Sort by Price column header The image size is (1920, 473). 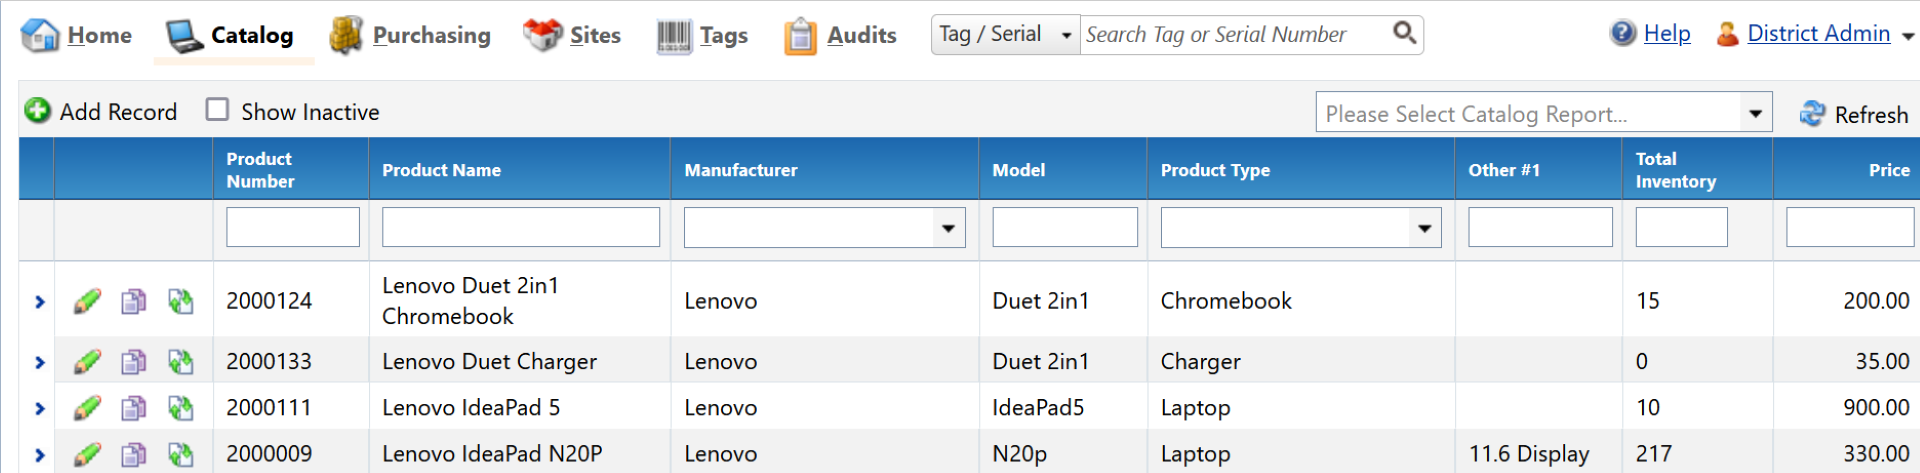pos(1889,170)
